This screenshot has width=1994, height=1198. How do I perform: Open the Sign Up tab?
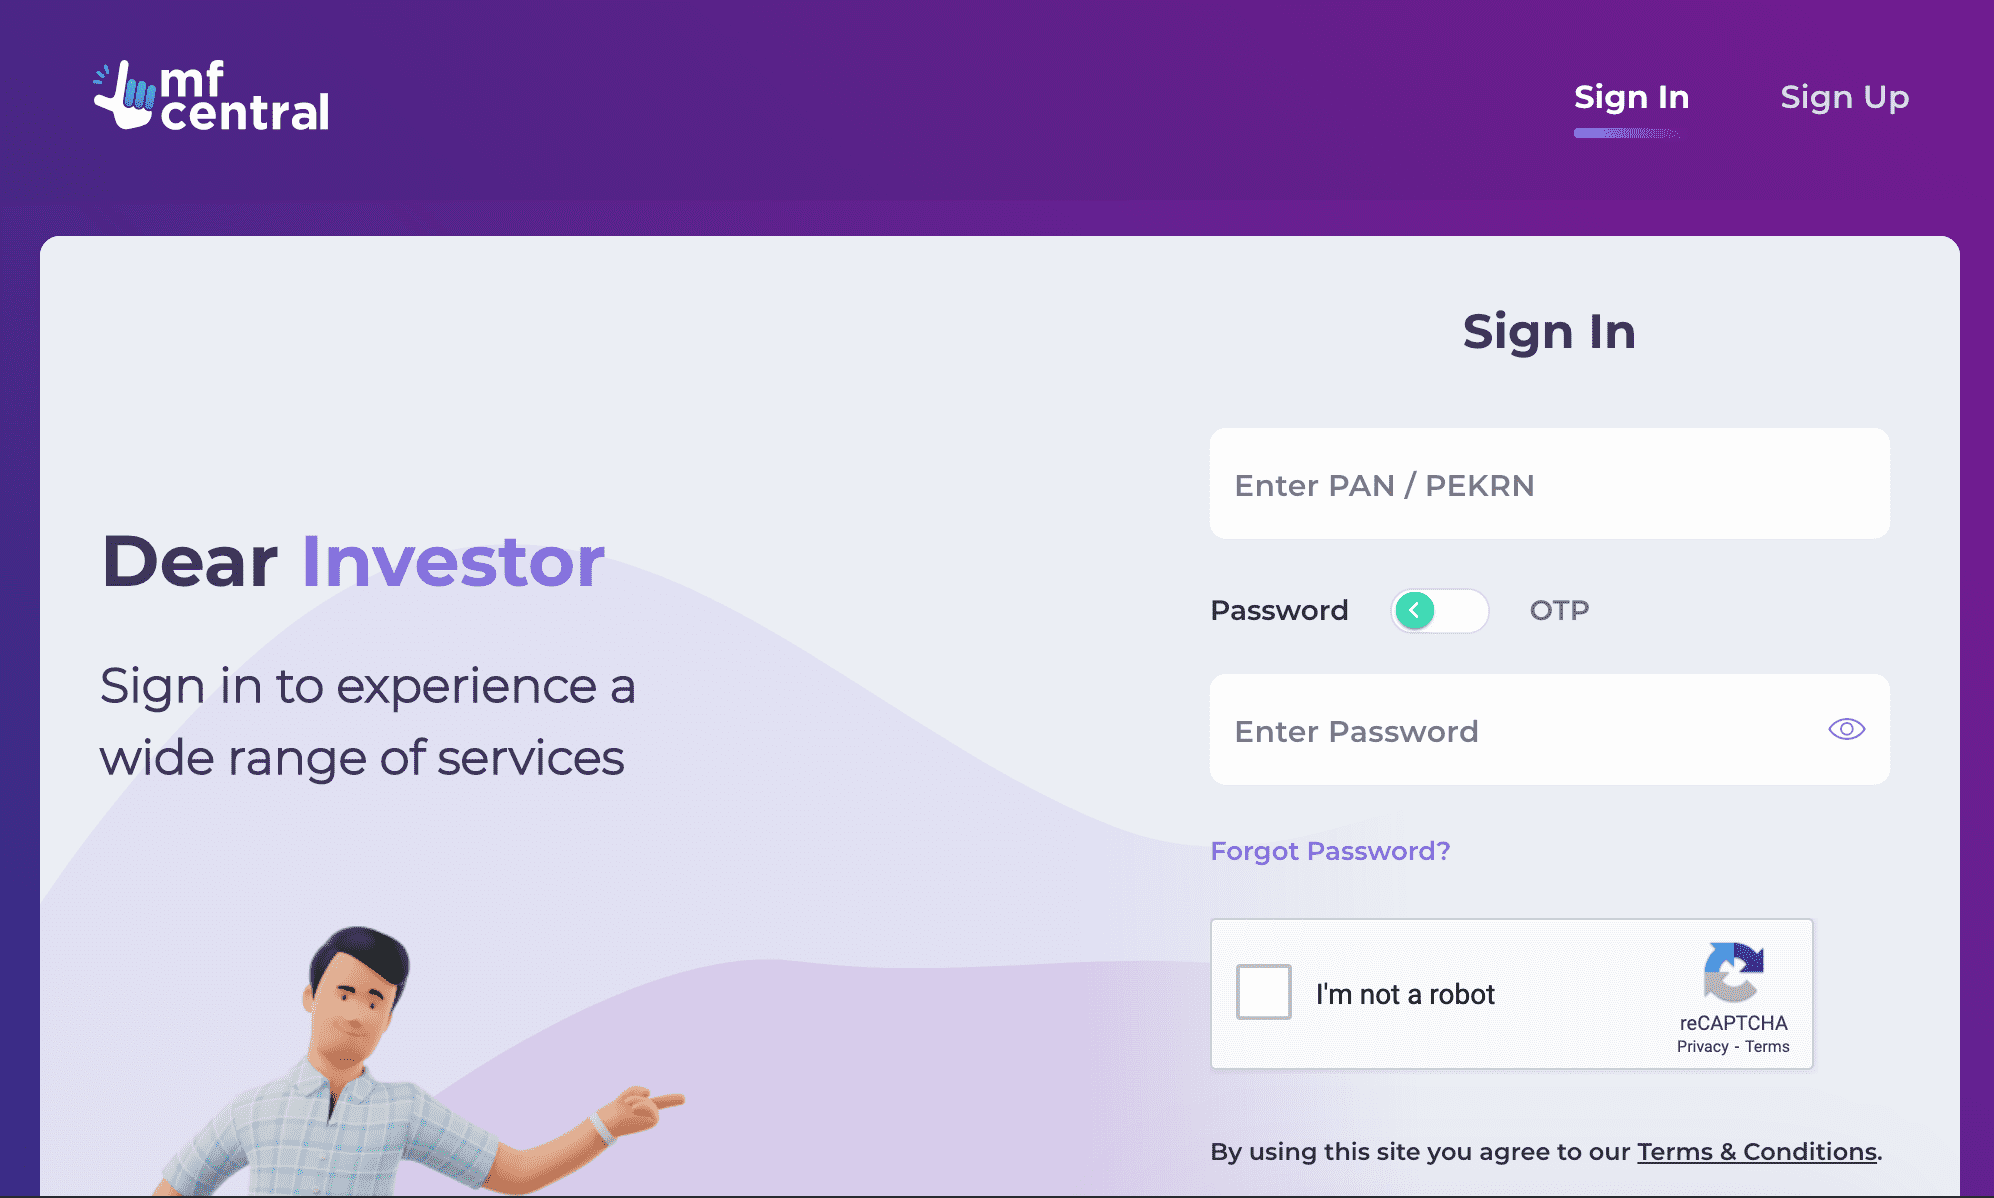point(1844,97)
